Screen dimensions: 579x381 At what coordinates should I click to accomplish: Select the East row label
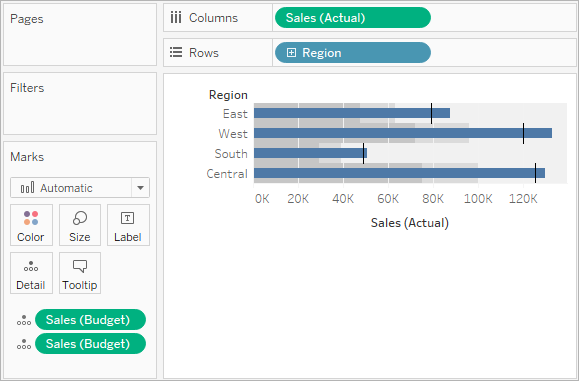click(x=235, y=114)
